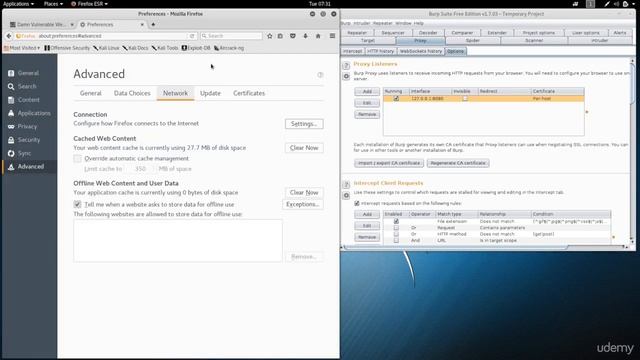Enable the URL in target scope rule checkbox
The image size is (640, 360).
point(396,240)
